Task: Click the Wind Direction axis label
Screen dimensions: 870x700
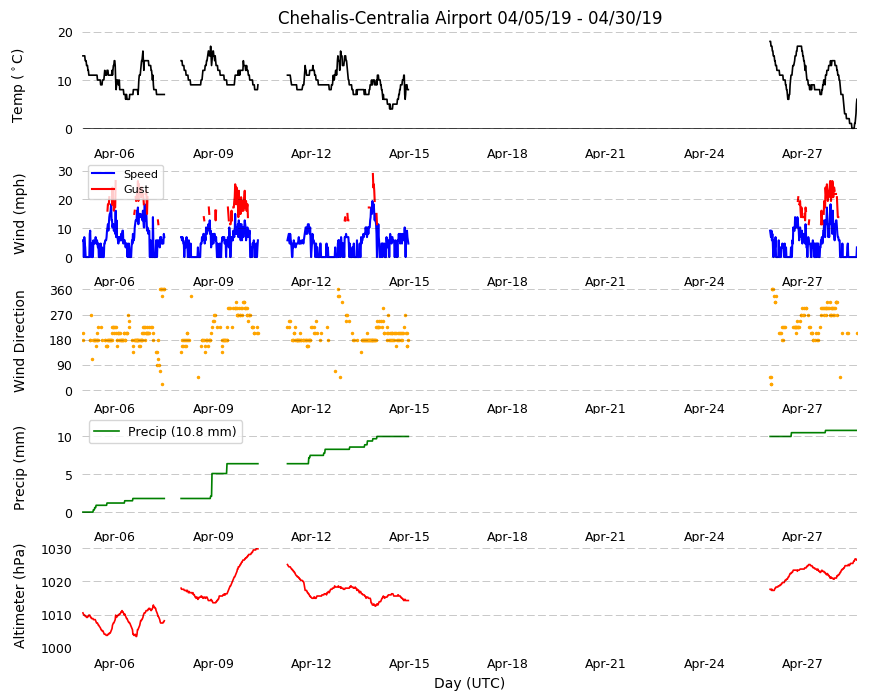Action: (x=19, y=342)
